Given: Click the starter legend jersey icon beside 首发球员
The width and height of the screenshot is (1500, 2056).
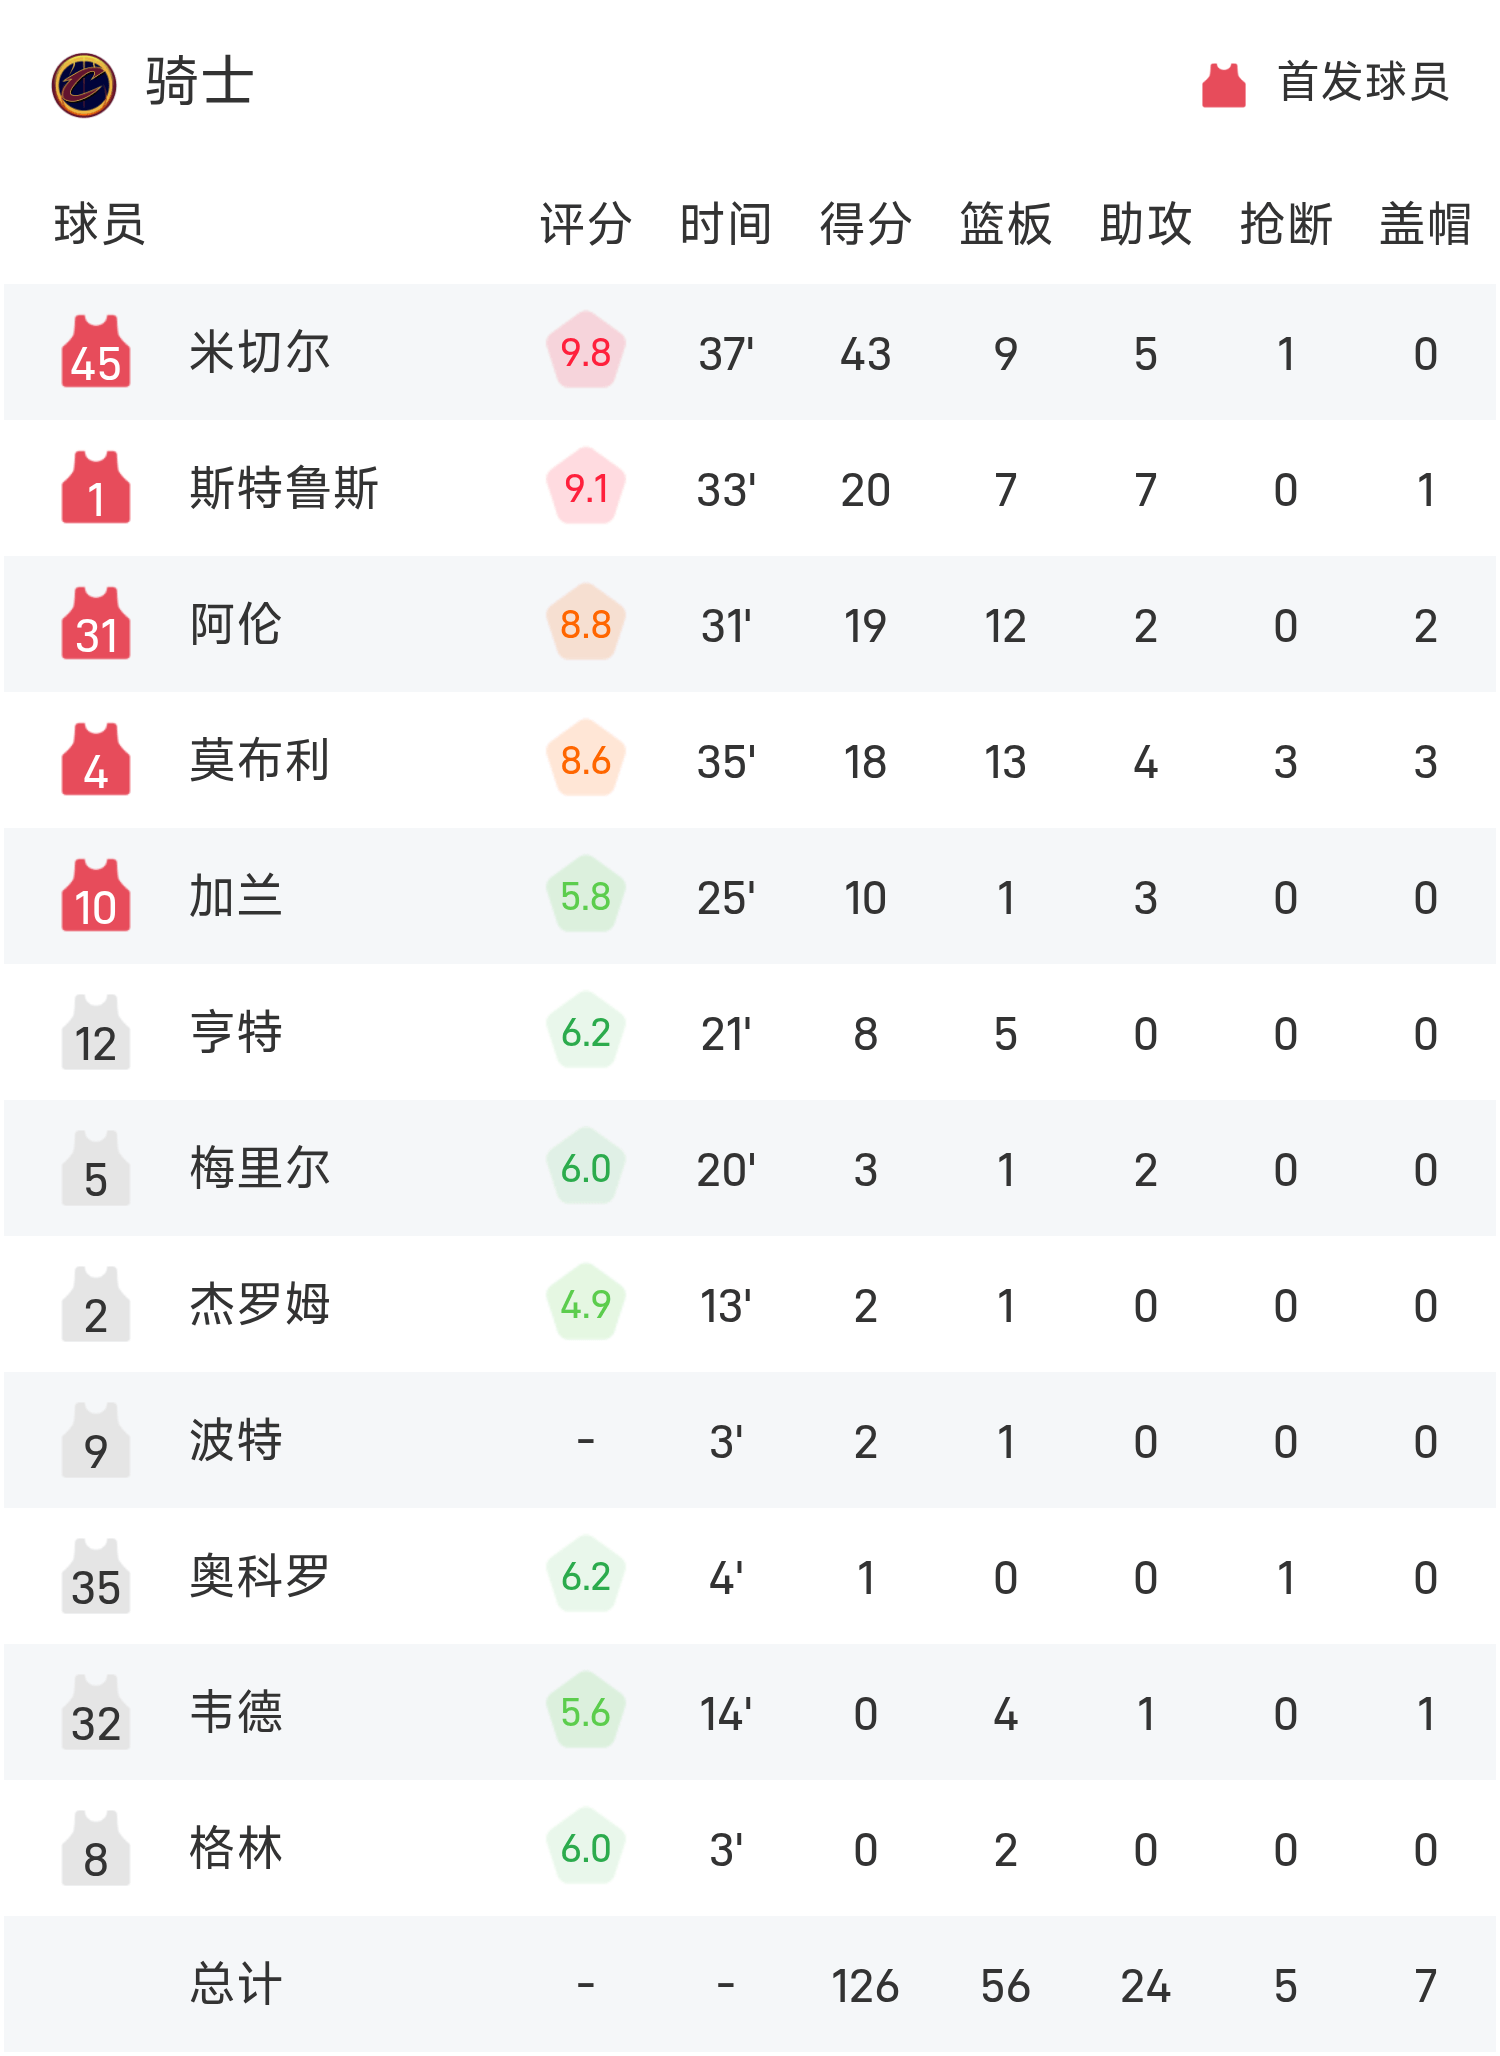Looking at the screenshot, I should [x=1222, y=85].
